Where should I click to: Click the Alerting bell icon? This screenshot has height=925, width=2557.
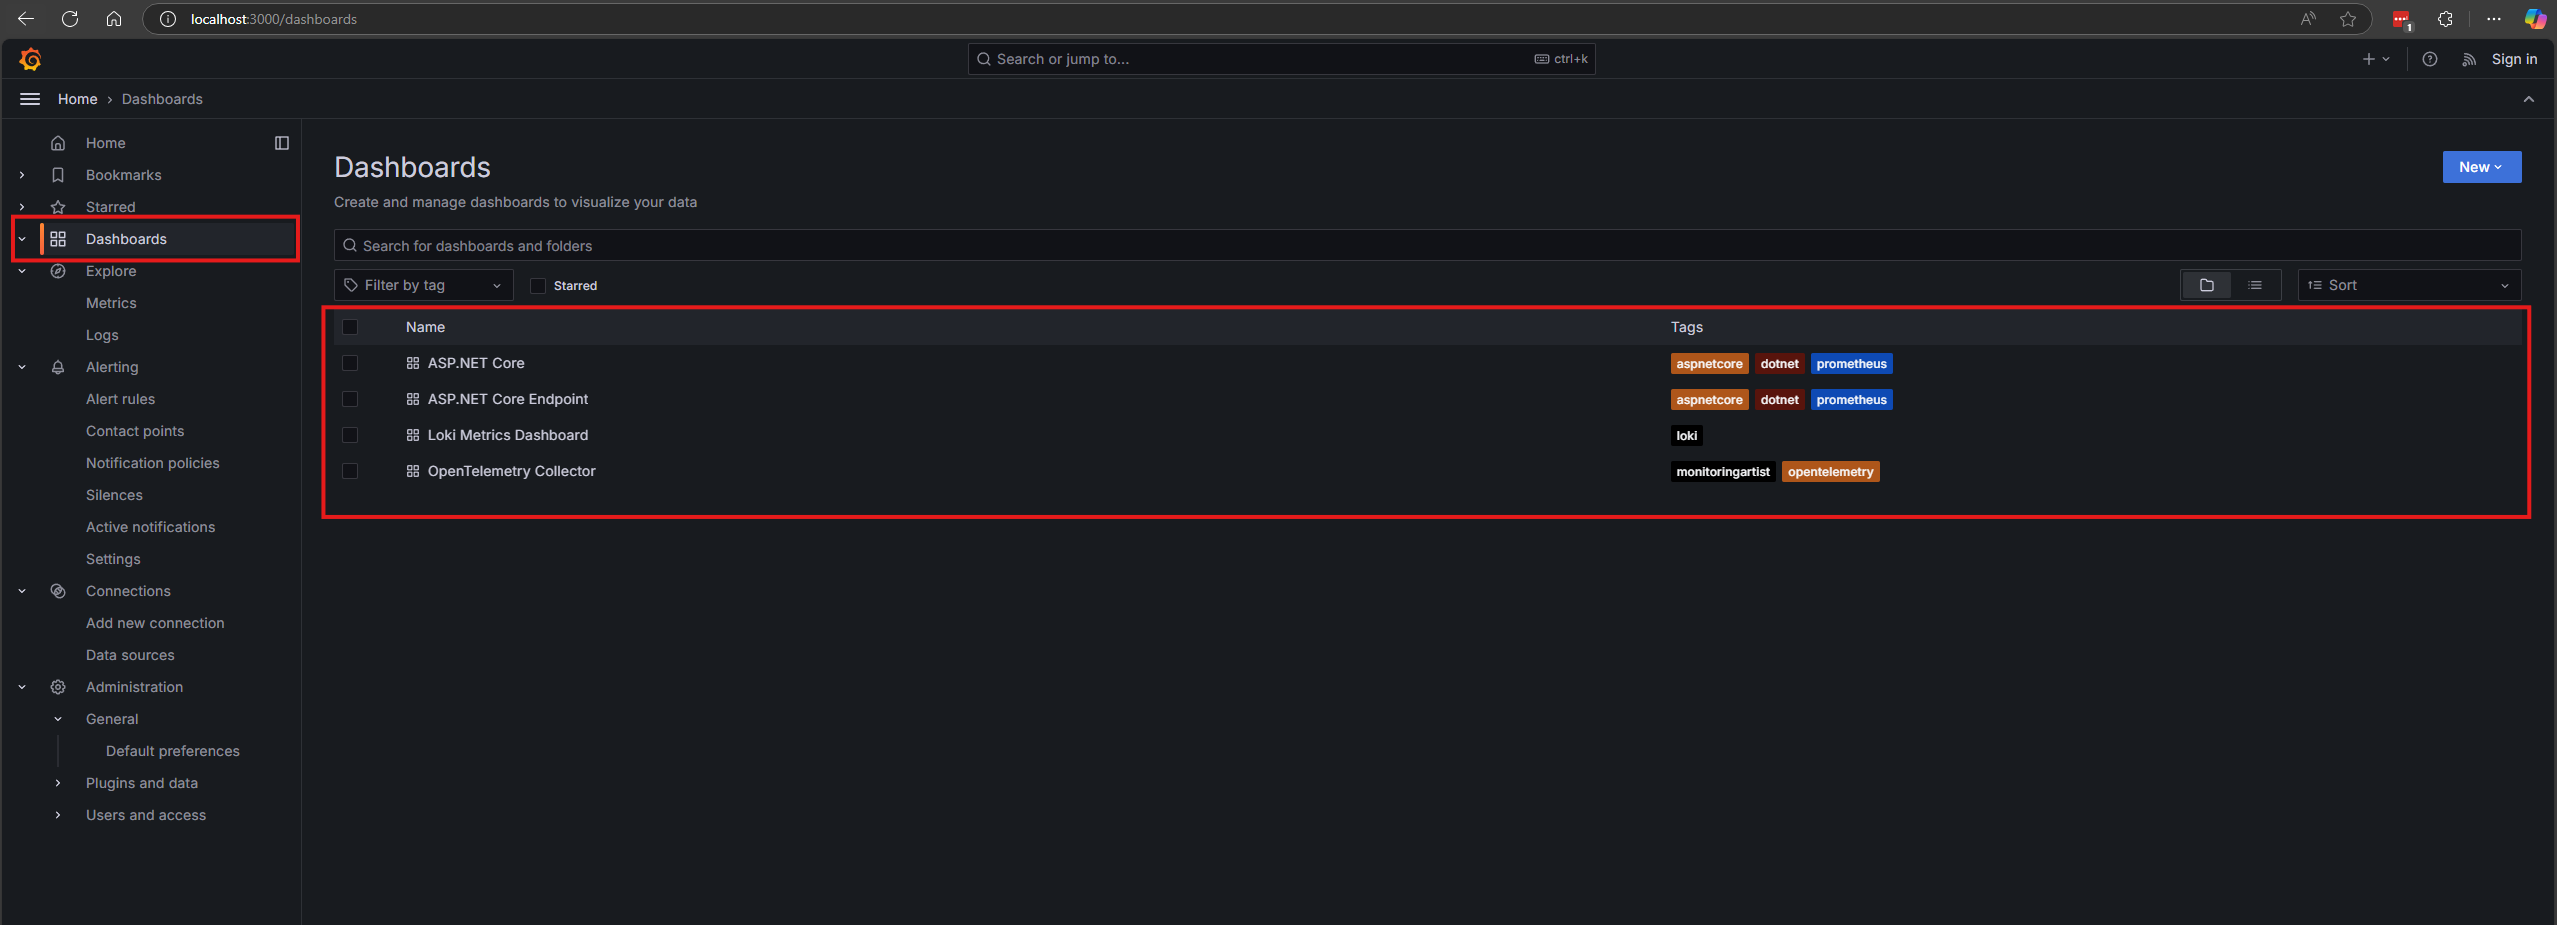tap(58, 367)
